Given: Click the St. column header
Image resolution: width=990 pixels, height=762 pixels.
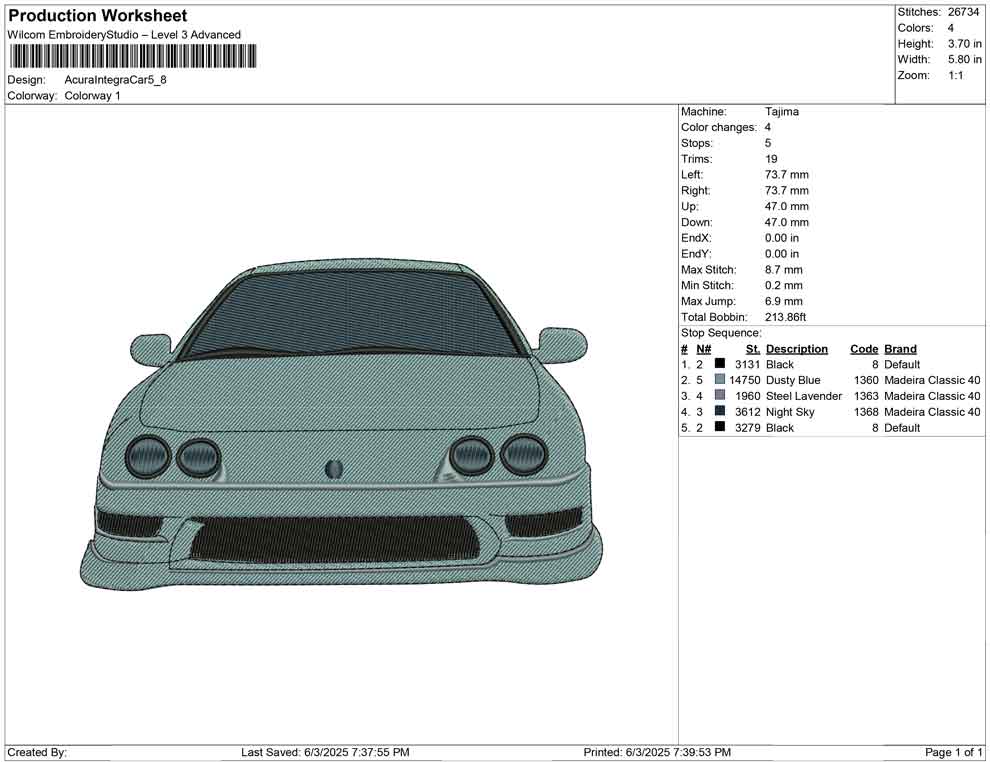Looking at the screenshot, I should point(753,349).
